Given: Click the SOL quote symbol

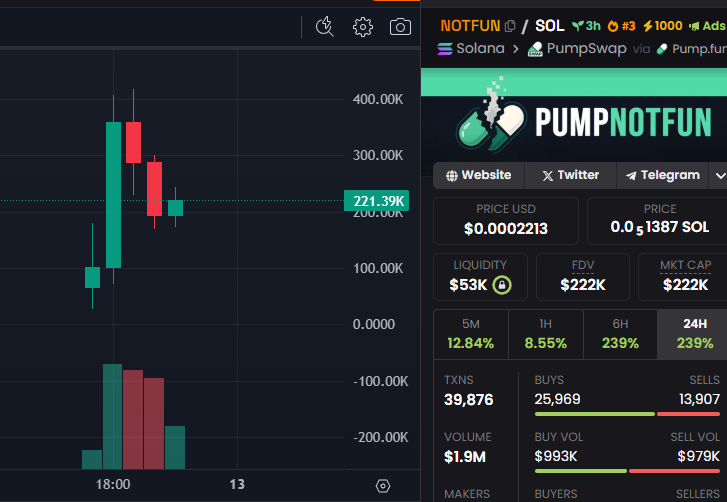Looking at the screenshot, I should 549,25.
